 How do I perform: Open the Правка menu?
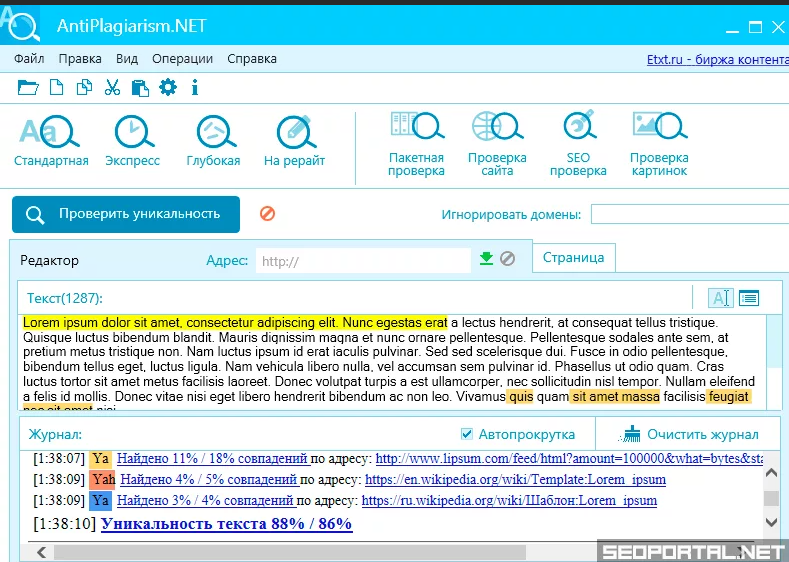coord(80,59)
